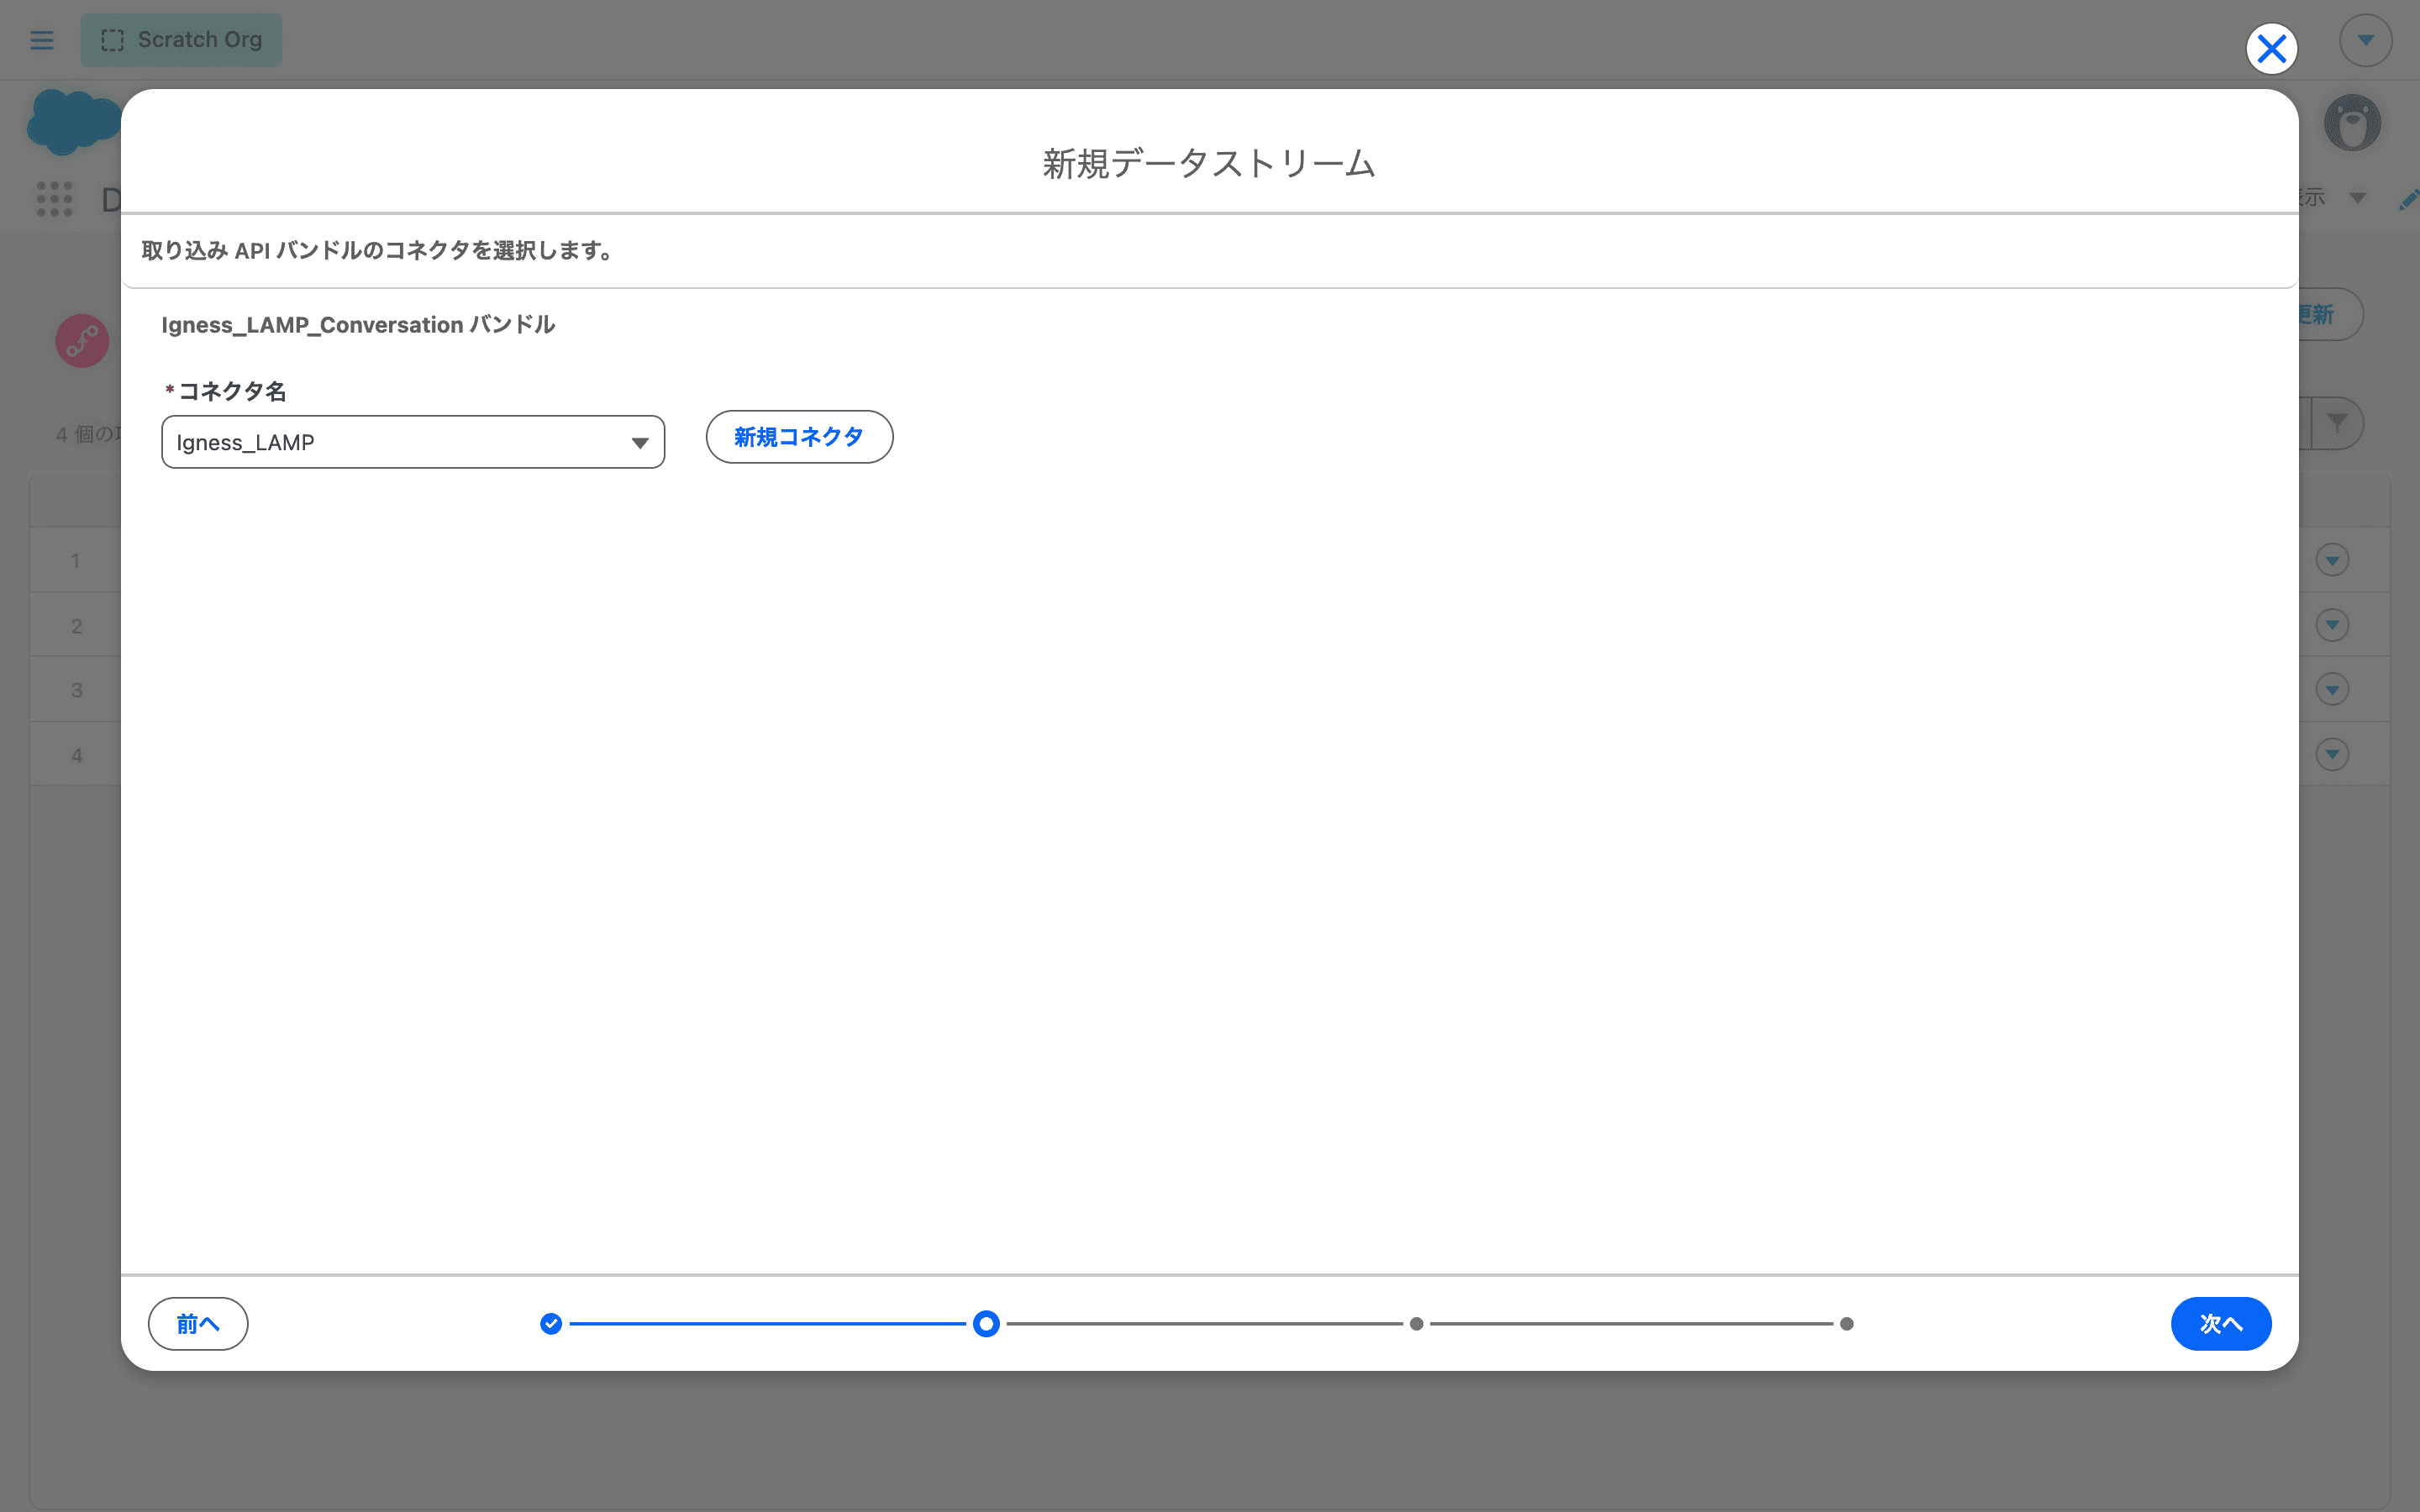Open the top-right circular dropdown menu

pyautogui.click(x=2366, y=40)
